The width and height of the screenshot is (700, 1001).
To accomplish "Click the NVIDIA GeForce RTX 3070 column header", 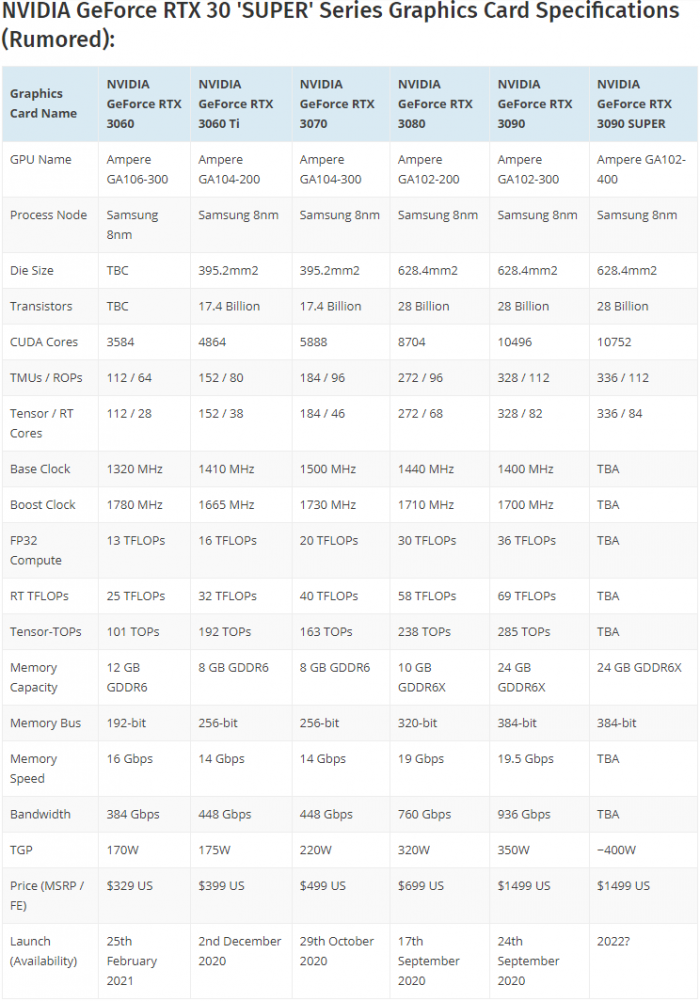I will click(341, 104).
